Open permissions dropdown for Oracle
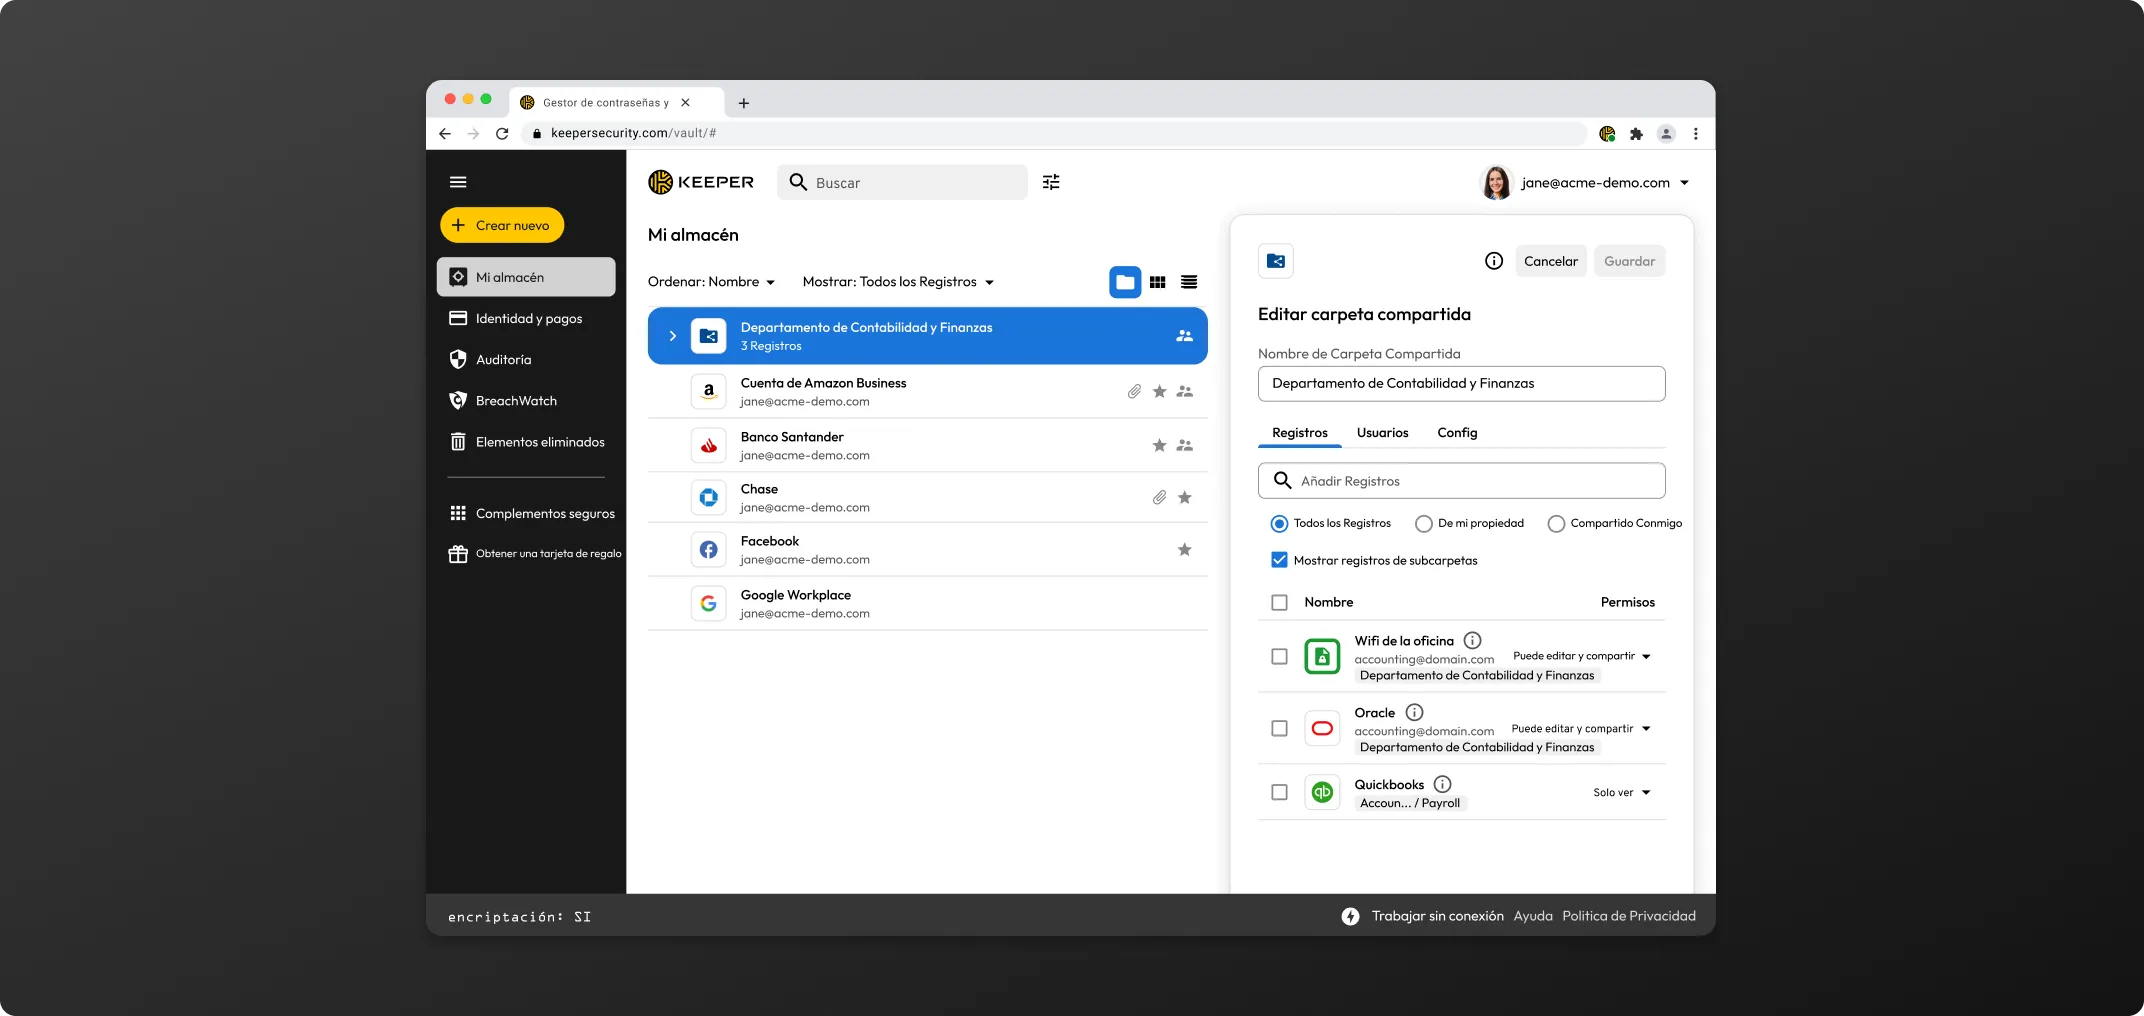The height and width of the screenshot is (1016, 2144). pos(1581,729)
